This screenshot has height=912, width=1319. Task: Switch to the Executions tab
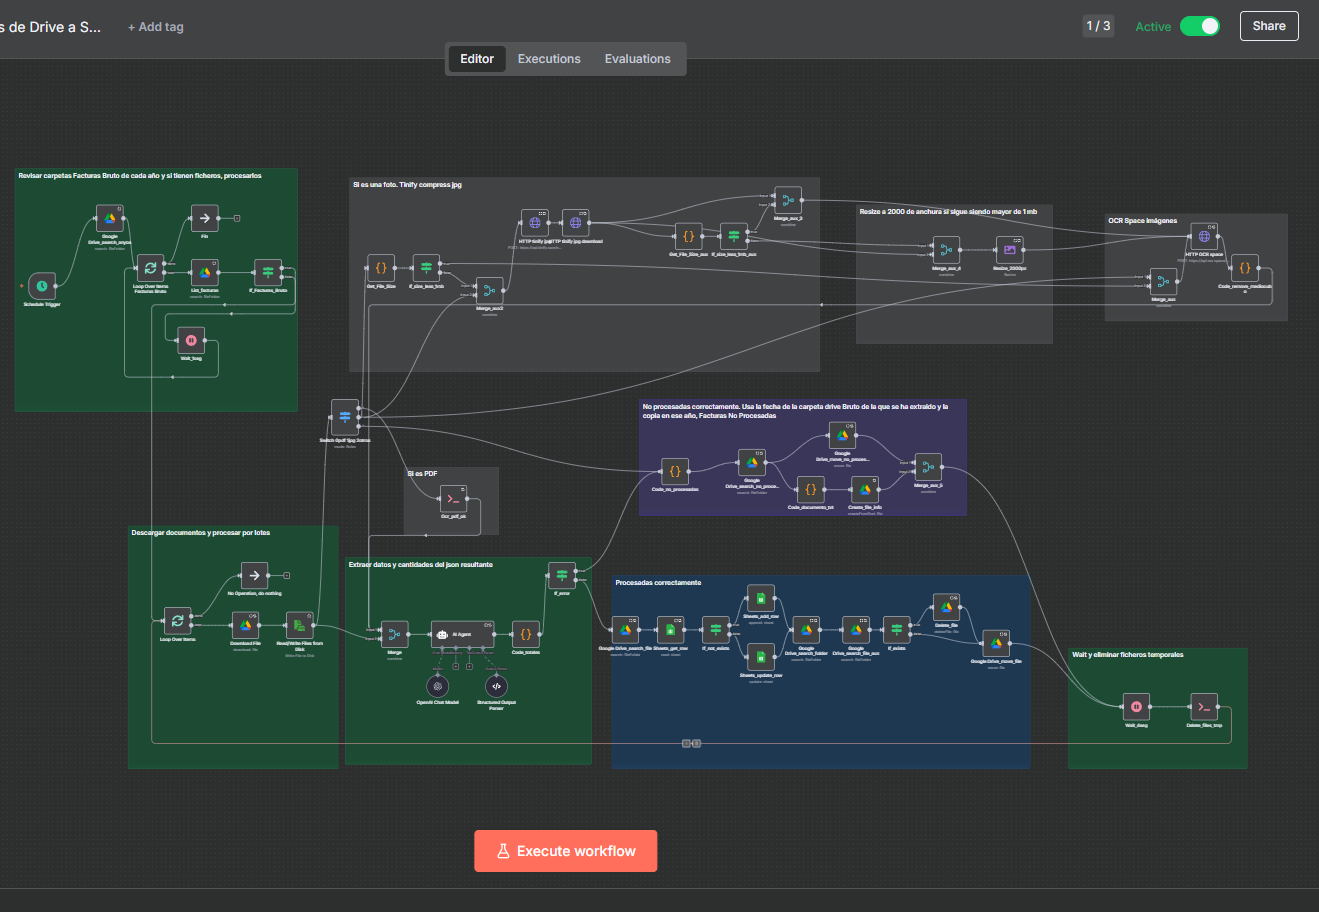click(x=549, y=59)
